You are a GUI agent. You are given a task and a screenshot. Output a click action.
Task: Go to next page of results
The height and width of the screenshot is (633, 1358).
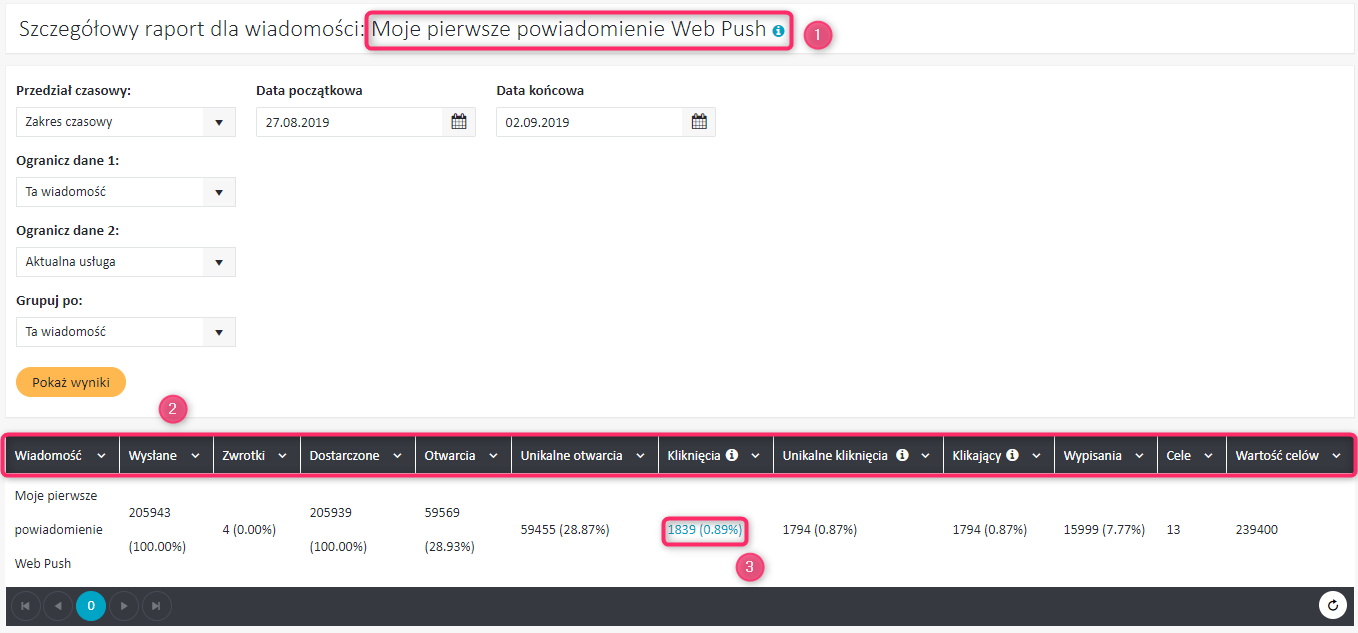[x=124, y=606]
